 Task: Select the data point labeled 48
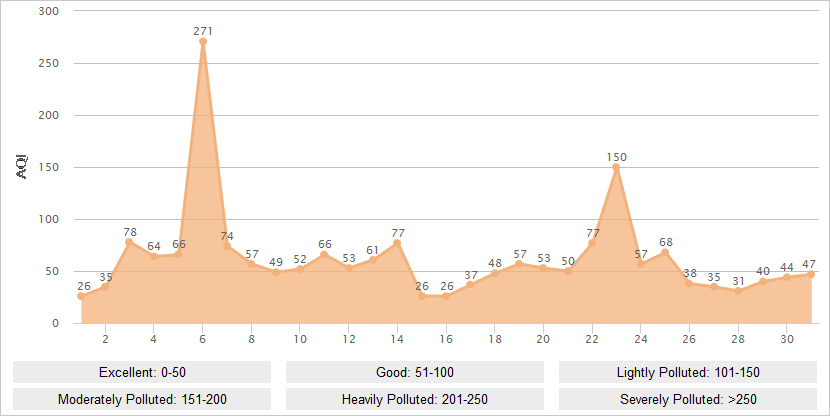[494, 273]
